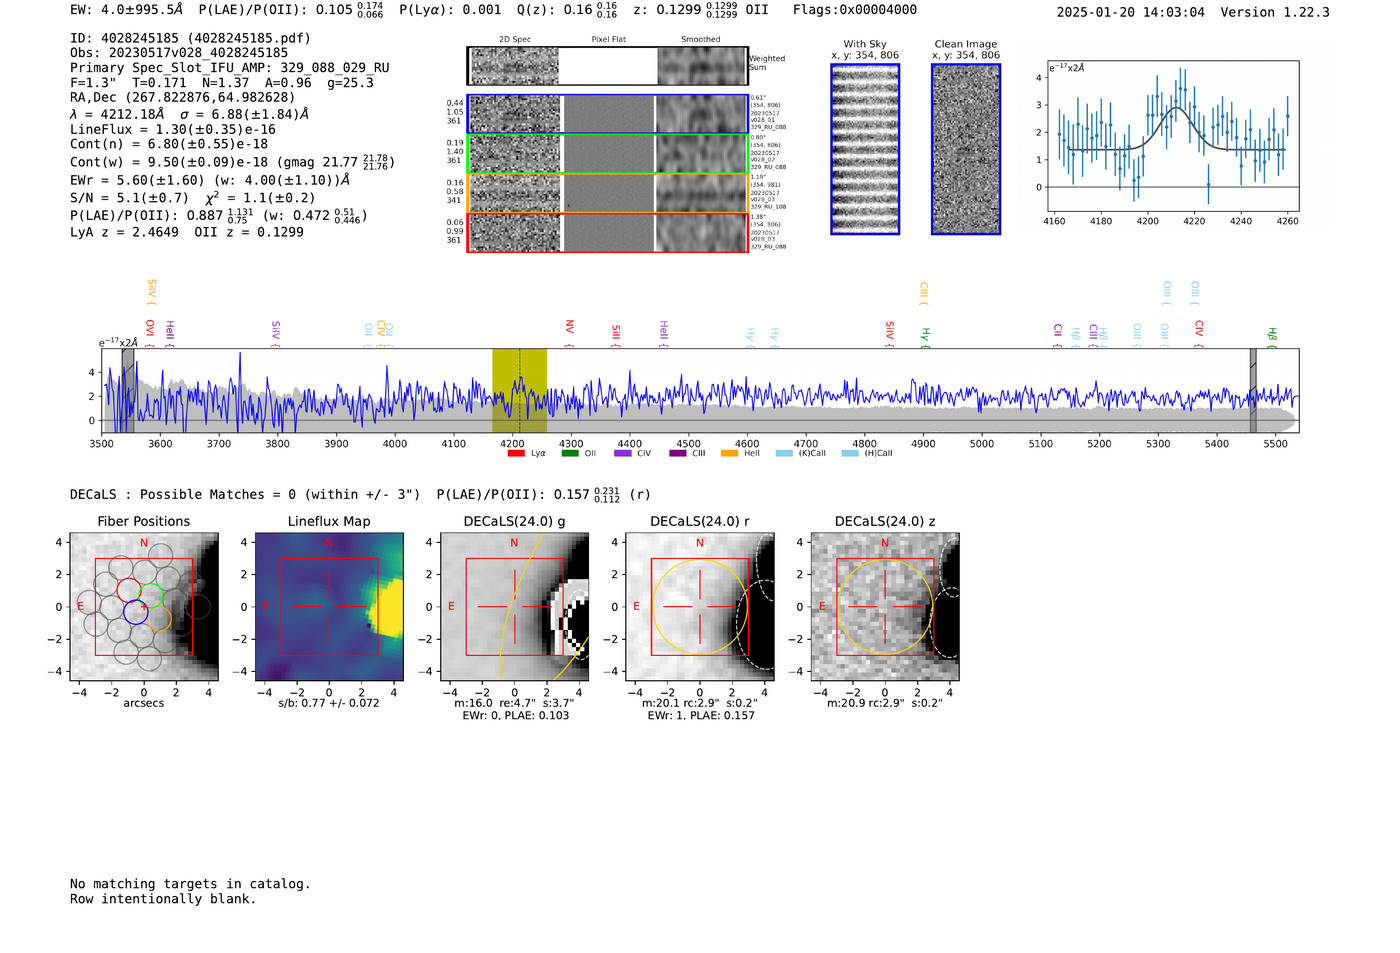
Task: Click 'Primary Spec_Slot_IFU_AMP: 329_088_029_RU' line
Action: (230, 68)
